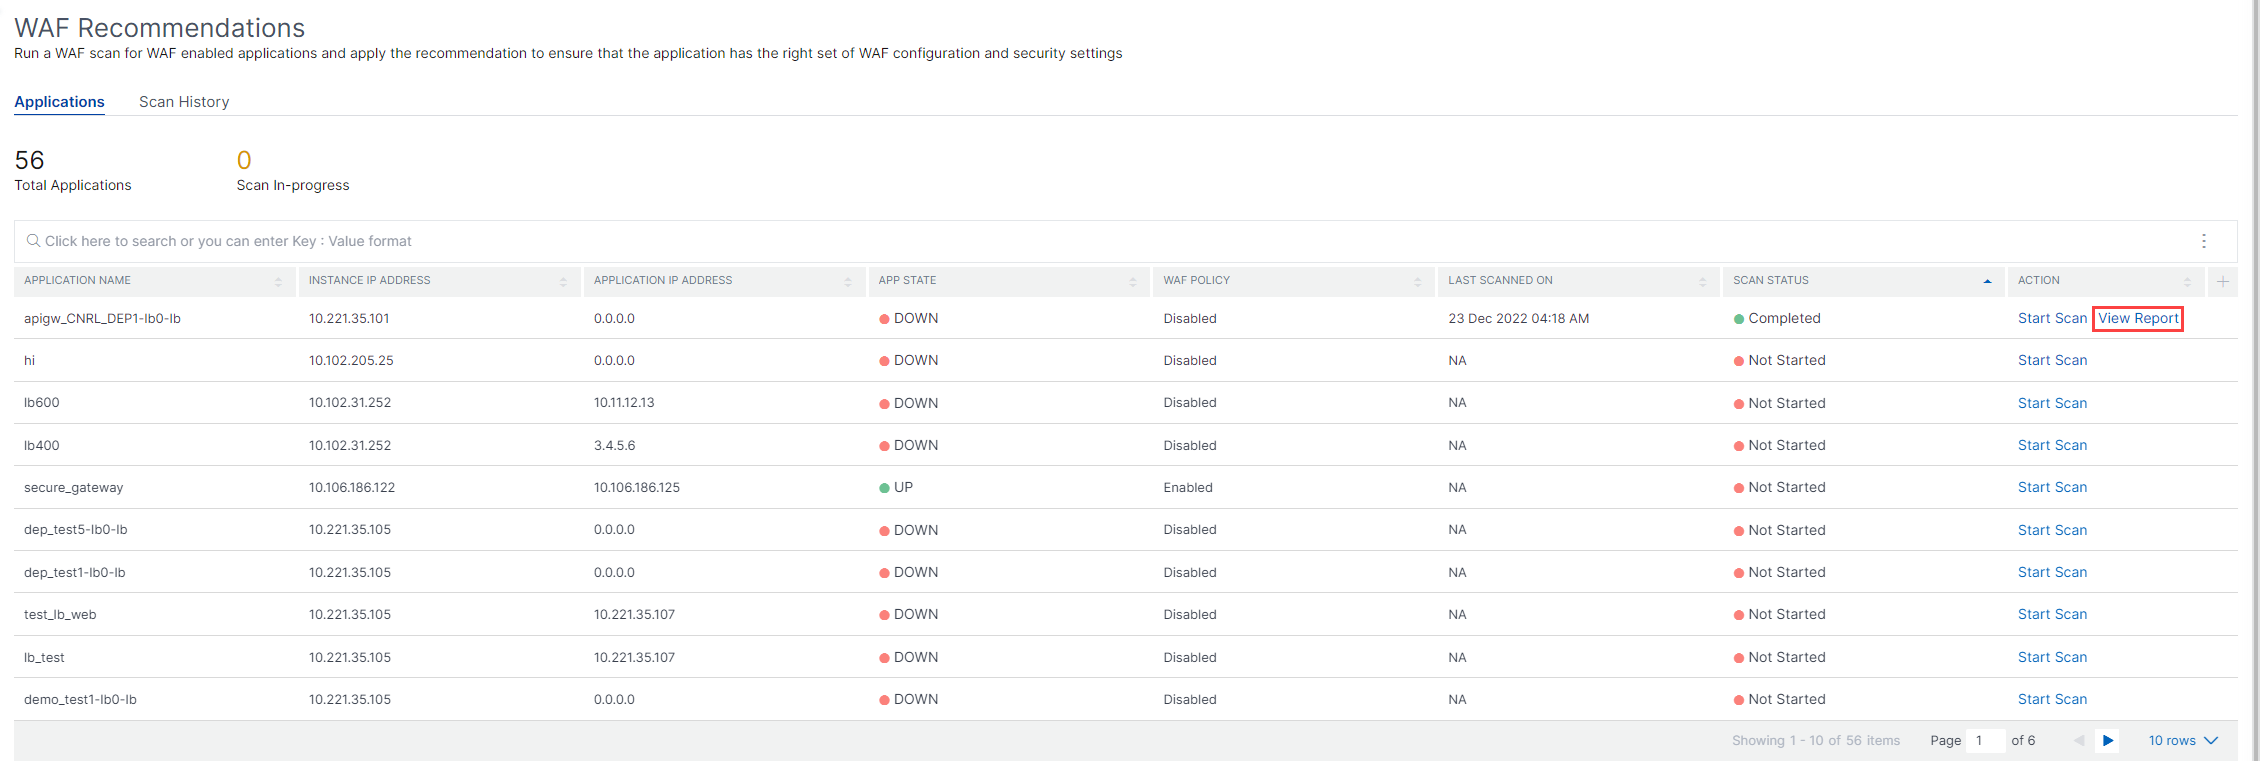Select application name apigw_CNRL_DEP1-lb0-lb
The height and width of the screenshot is (761, 2260).
point(102,319)
